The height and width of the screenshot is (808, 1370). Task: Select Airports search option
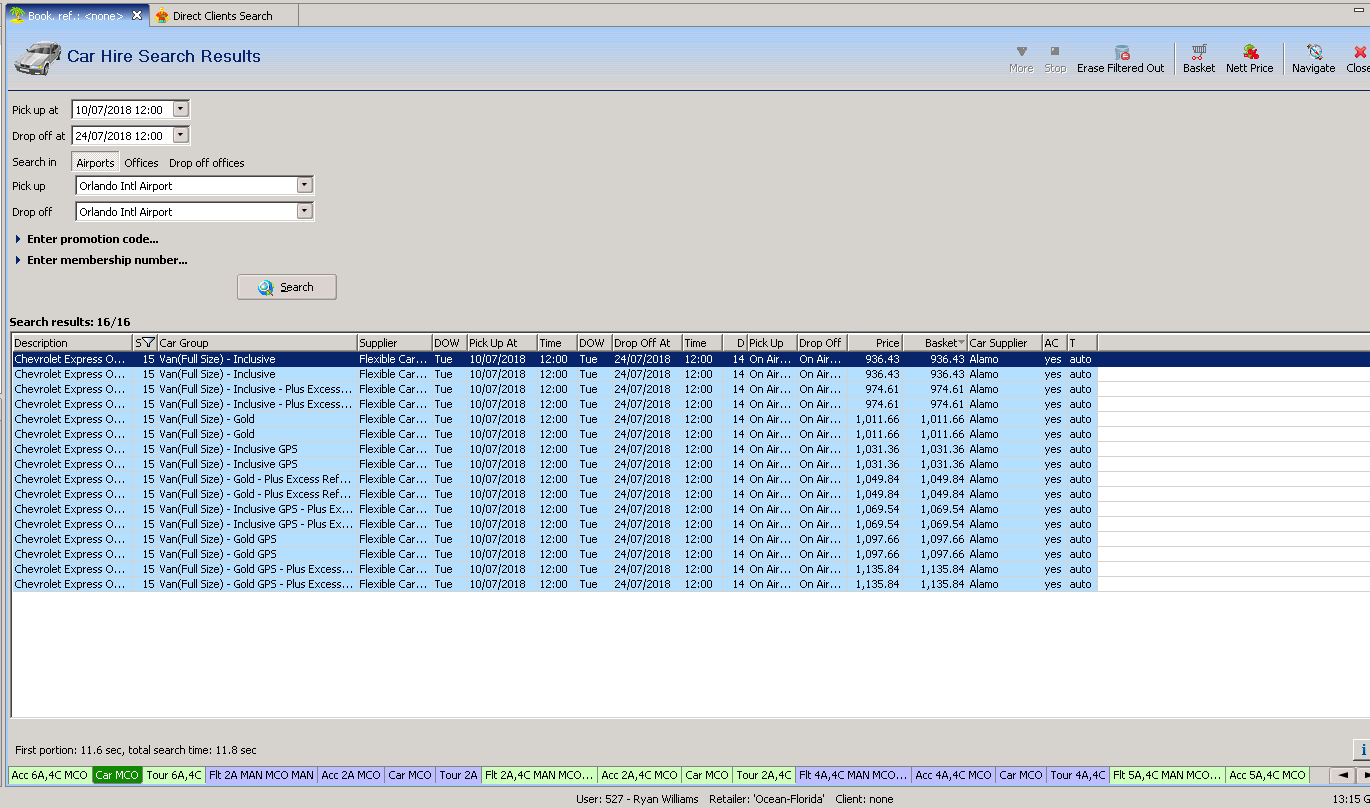[x=95, y=163]
